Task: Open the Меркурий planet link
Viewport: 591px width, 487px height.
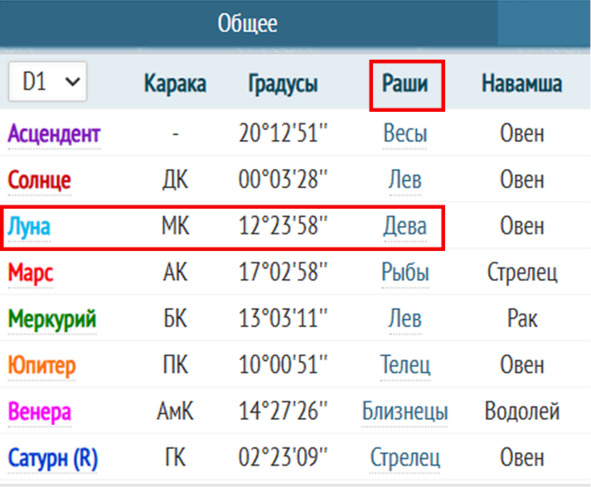Action: click(52, 319)
